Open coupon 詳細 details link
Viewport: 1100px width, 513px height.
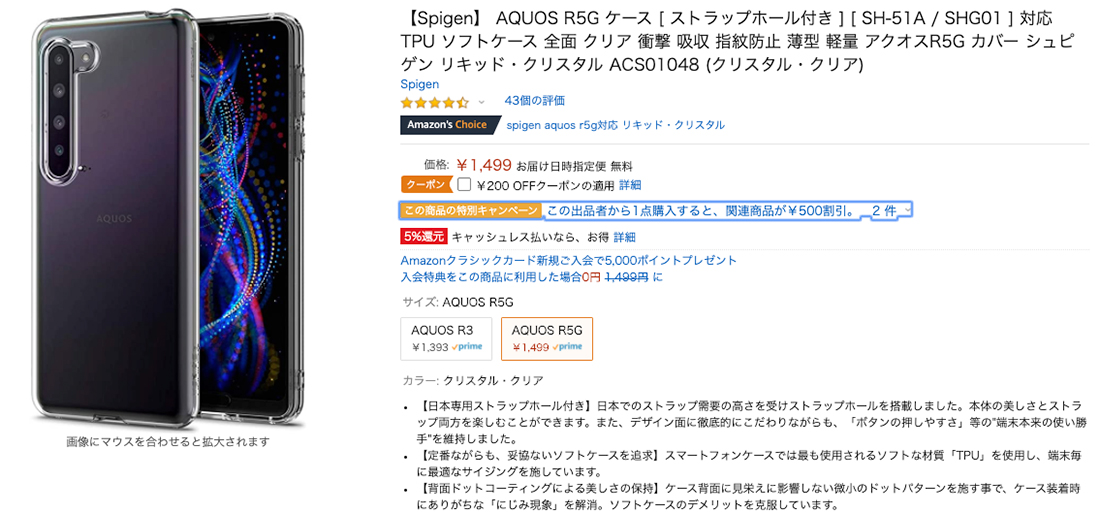coord(630,185)
